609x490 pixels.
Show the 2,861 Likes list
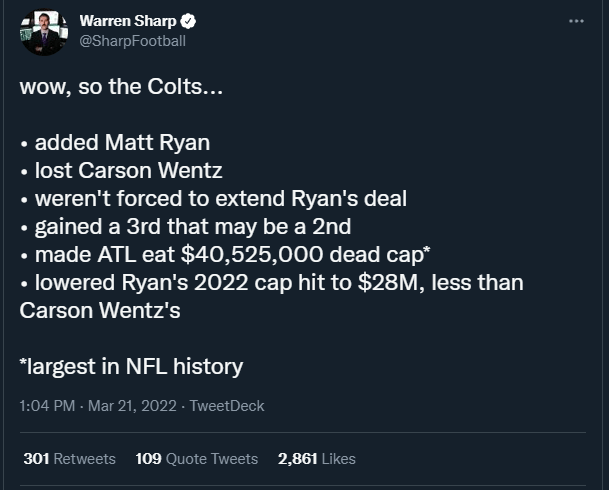[x=317, y=459]
